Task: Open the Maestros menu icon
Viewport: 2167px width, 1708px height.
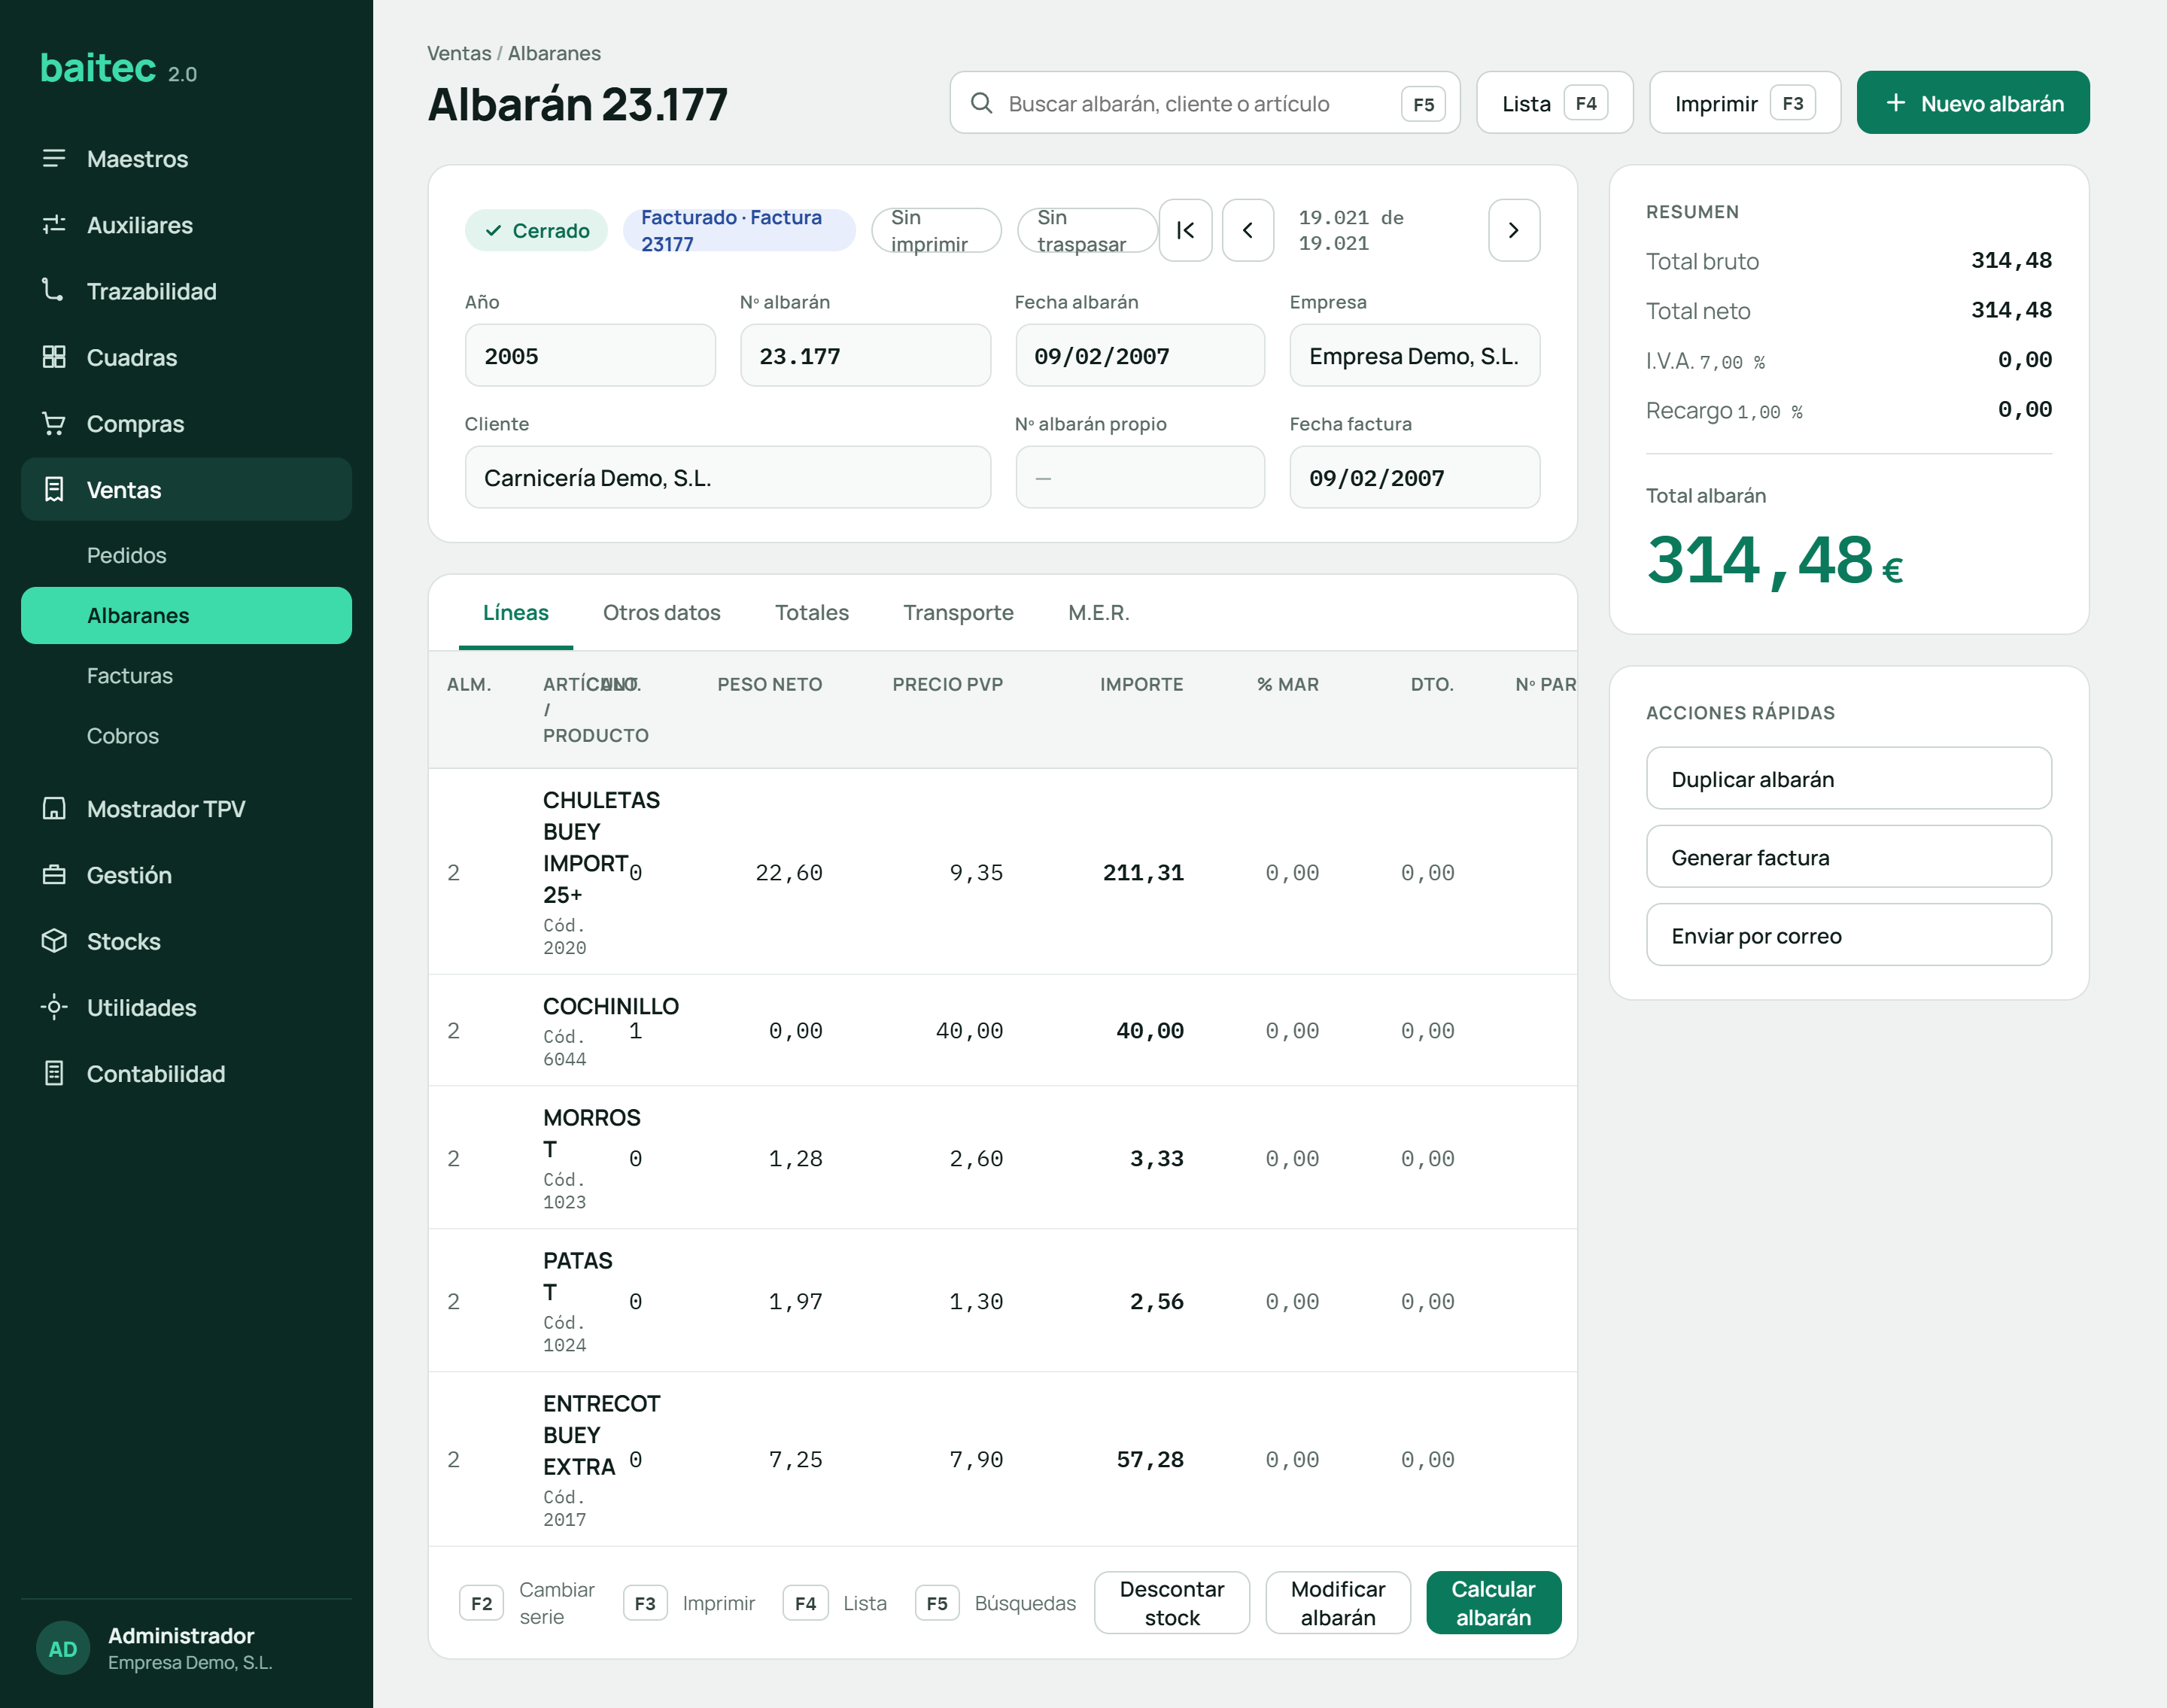Action: 54,158
